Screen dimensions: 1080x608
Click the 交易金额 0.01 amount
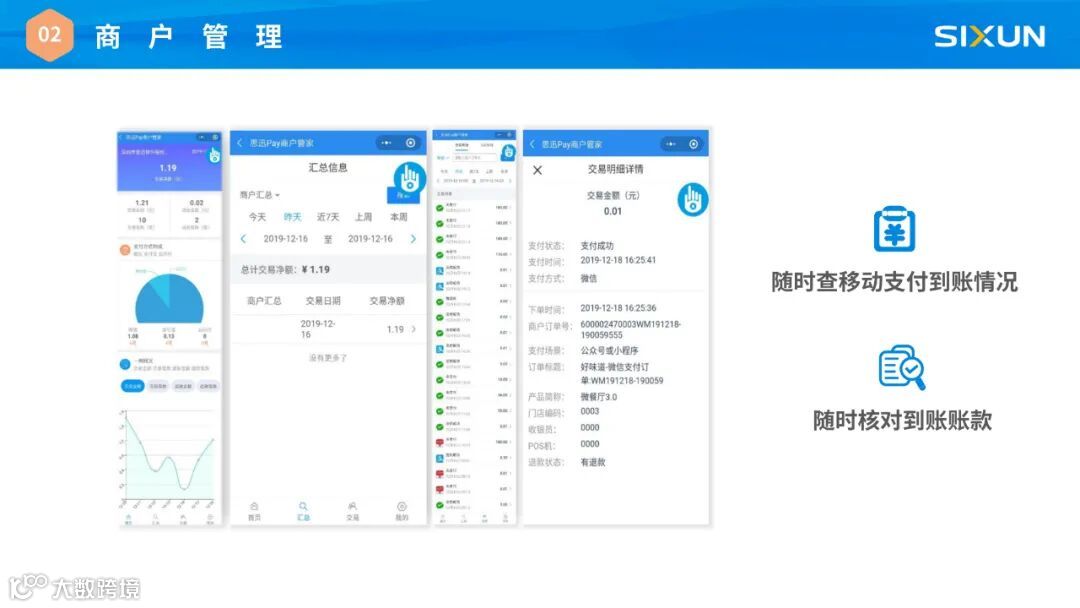coord(612,211)
